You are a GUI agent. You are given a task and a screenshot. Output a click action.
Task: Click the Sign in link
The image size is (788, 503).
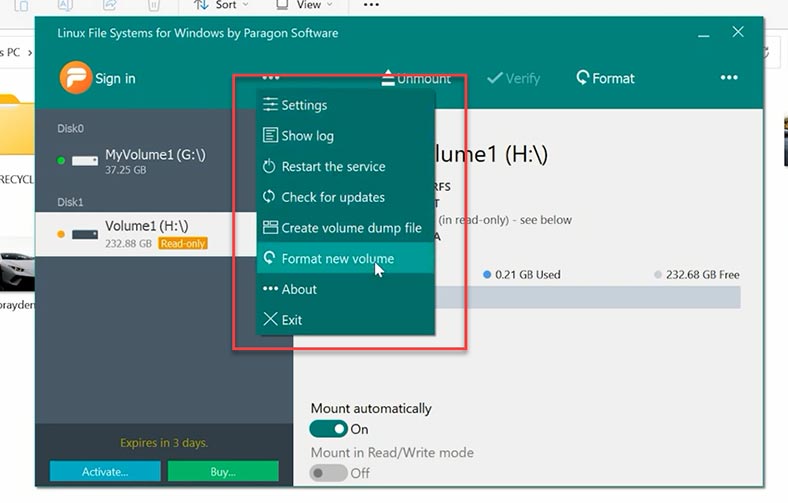click(115, 78)
